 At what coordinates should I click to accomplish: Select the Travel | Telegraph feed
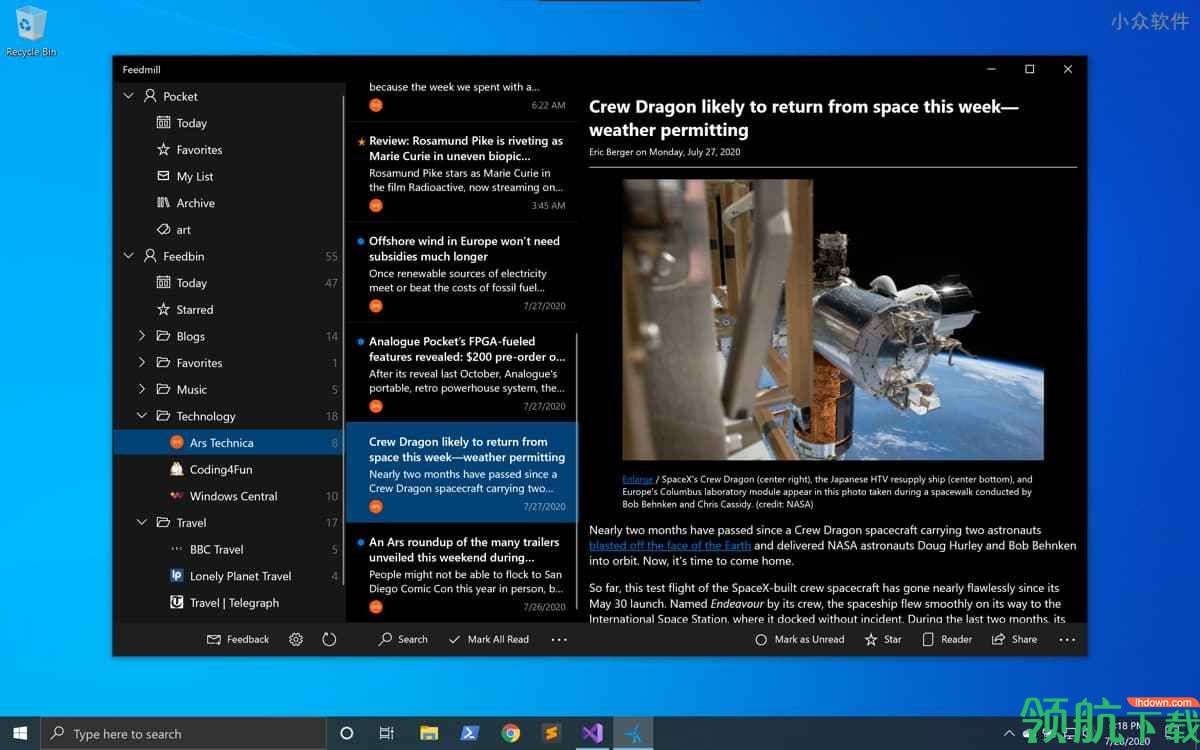[x=228, y=603]
